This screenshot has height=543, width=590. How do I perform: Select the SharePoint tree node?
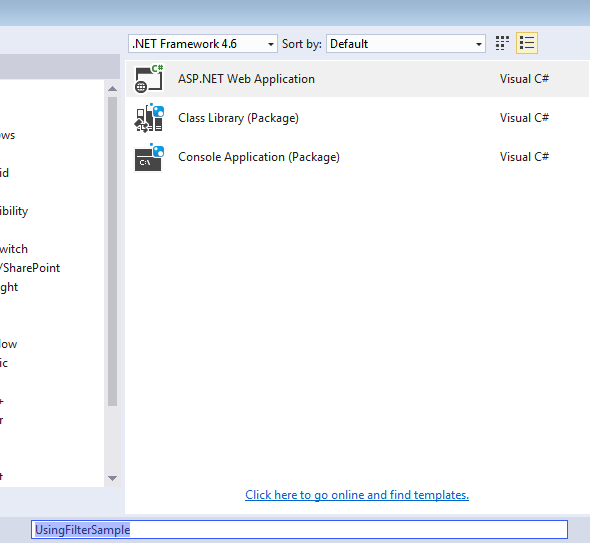pos(30,268)
